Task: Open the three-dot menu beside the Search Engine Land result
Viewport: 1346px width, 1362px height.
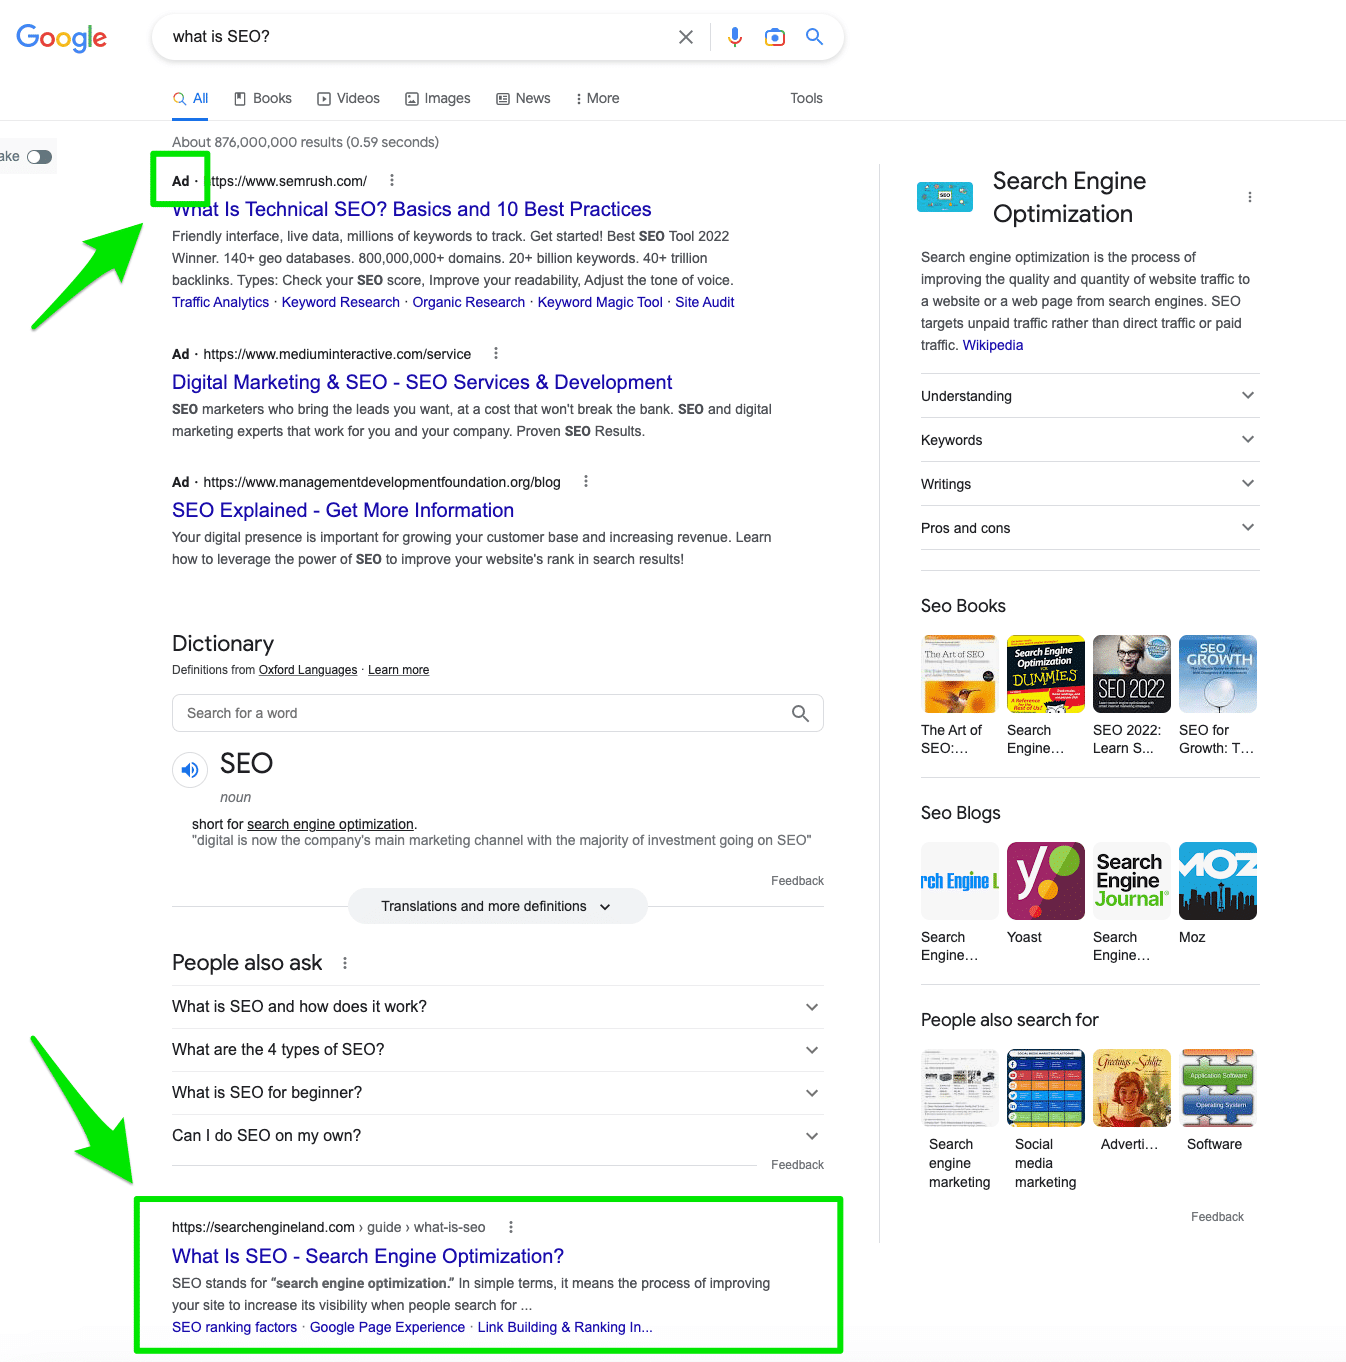Action: [511, 1226]
